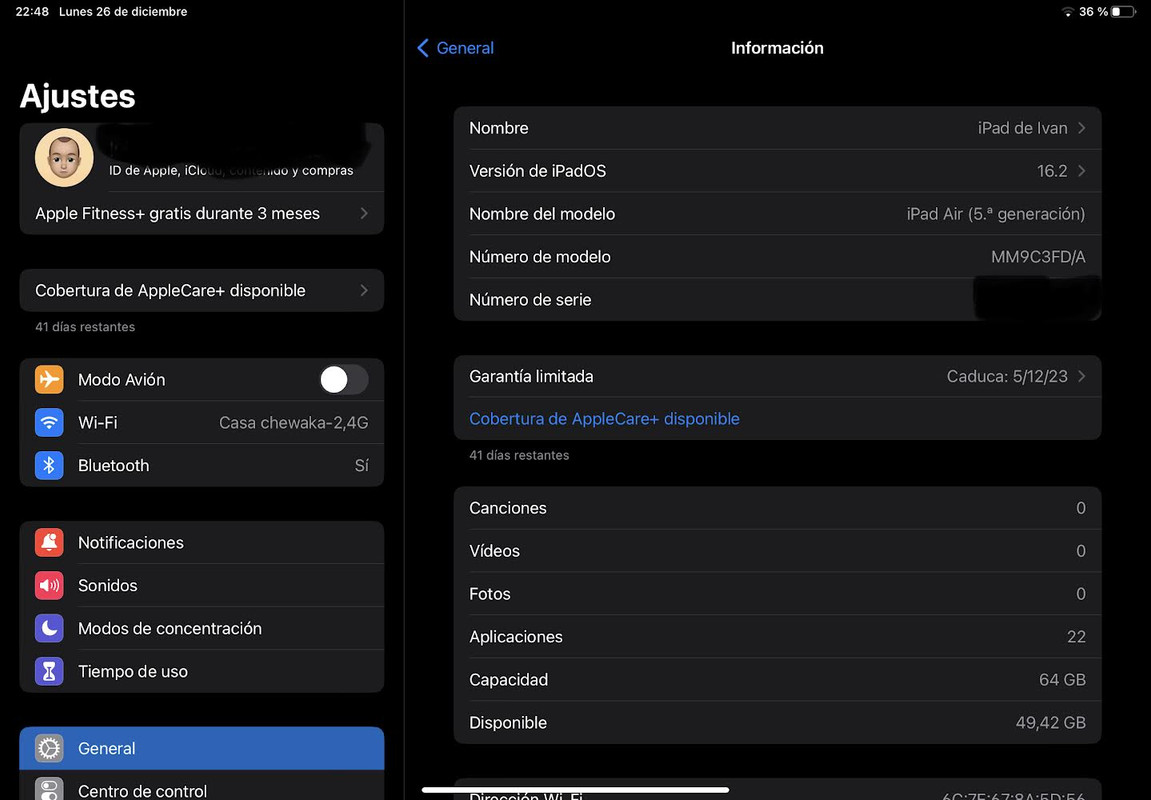
Task: Tap the 16.2 iPadOS version value
Action: pos(1052,171)
